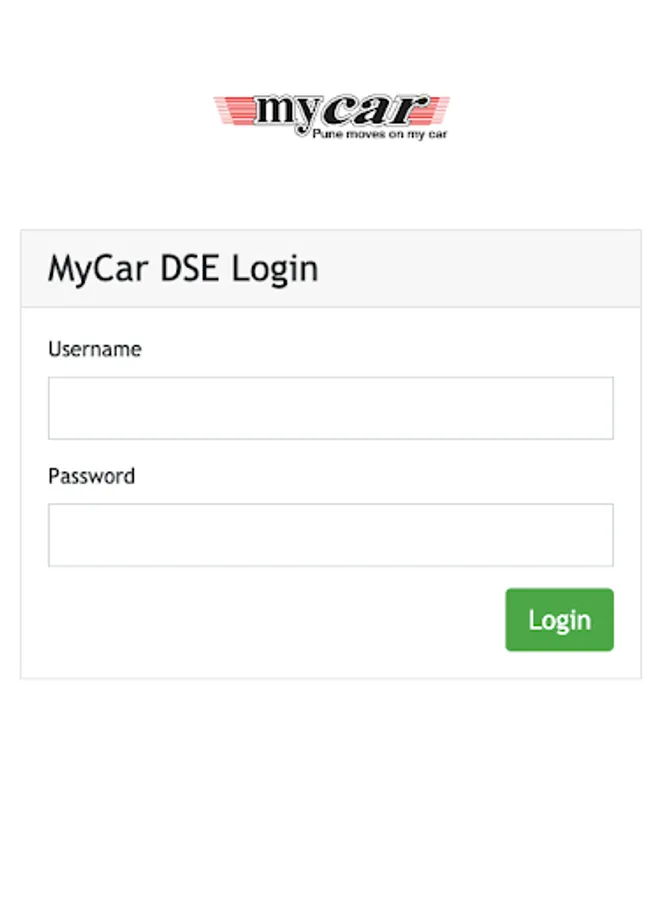Click the red stripes left of the logo

tap(234, 110)
